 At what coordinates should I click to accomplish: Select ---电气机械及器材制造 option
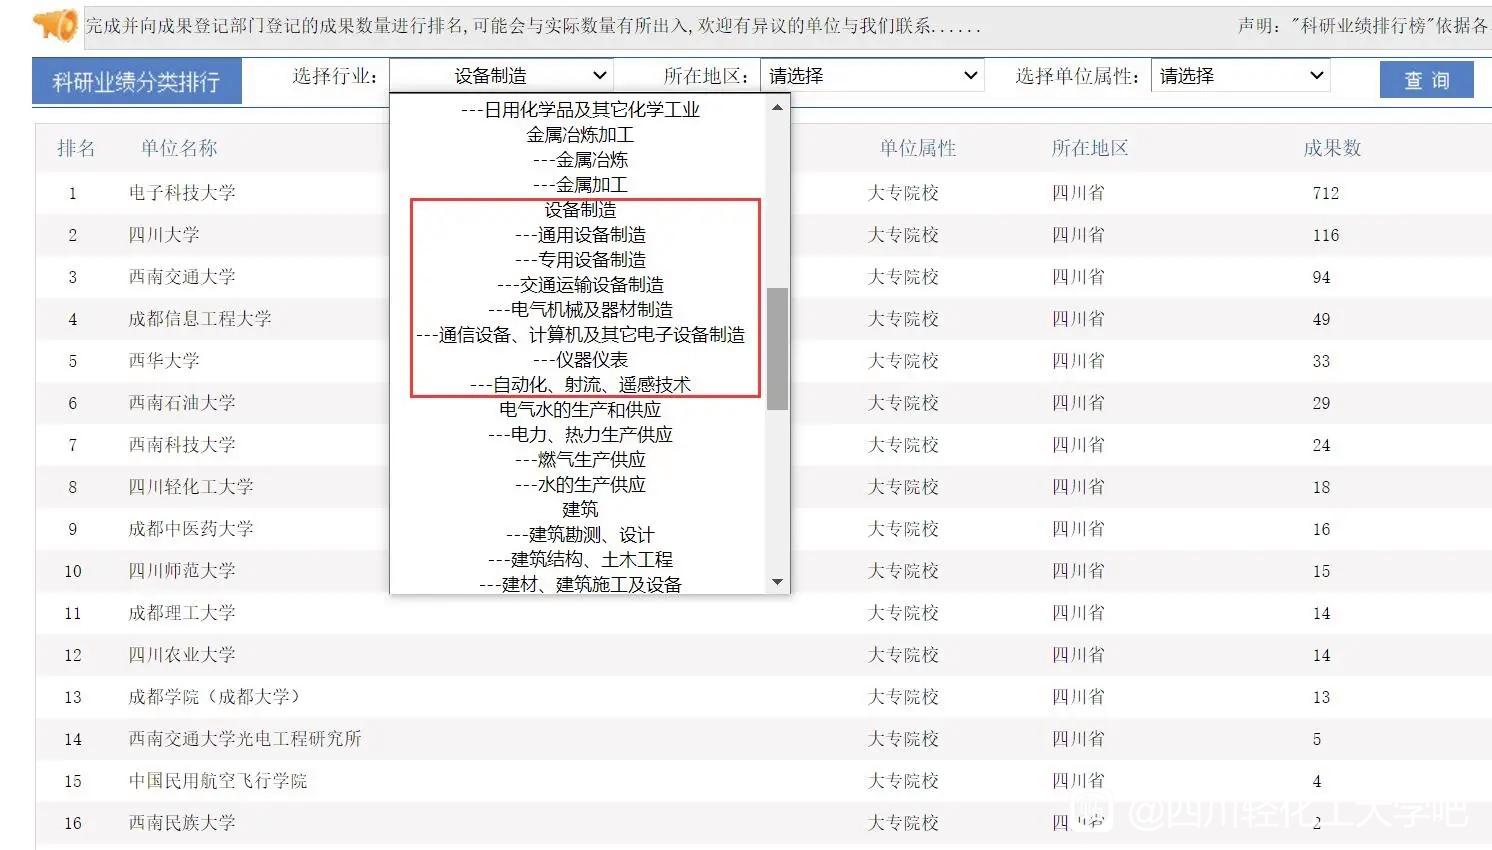(580, 310)
